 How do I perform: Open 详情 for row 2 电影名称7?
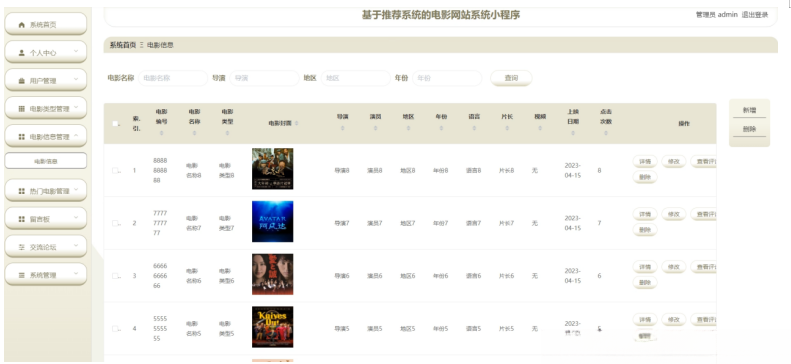coord(645,214)
